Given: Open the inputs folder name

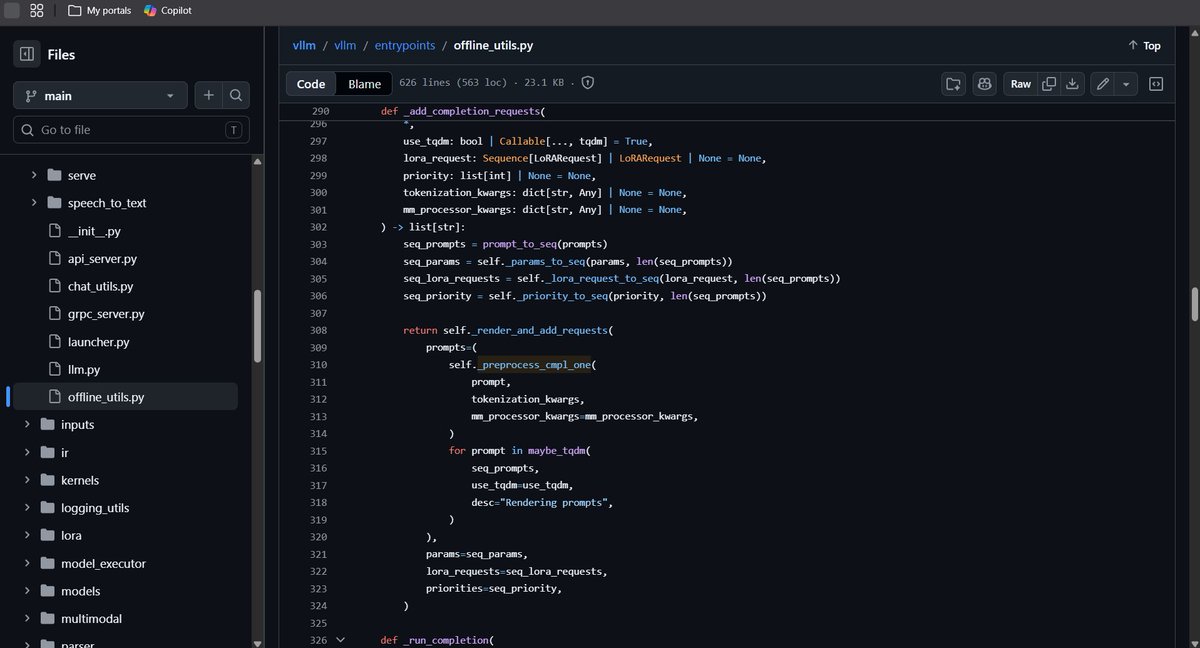Looking at the screenshot, I should pos(77,424).
